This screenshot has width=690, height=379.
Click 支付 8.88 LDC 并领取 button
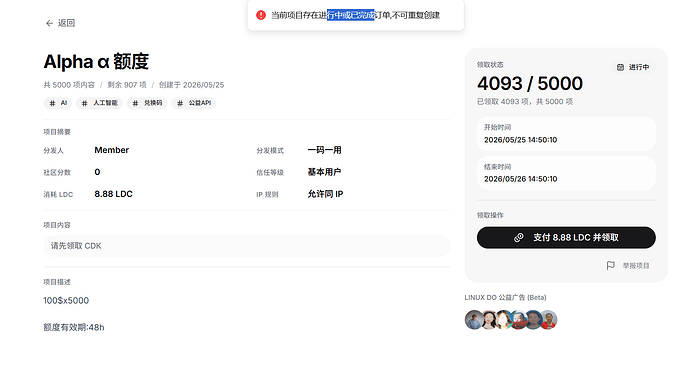coord(566,238)
